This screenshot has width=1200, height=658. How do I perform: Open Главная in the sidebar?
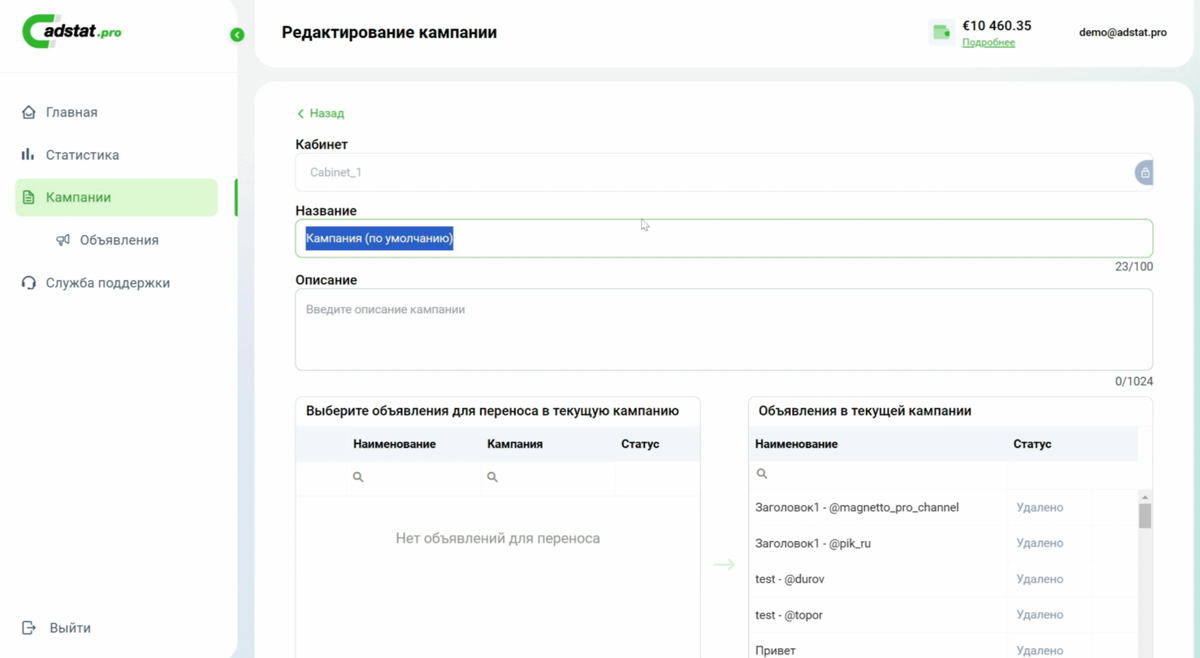coord(72,112)
